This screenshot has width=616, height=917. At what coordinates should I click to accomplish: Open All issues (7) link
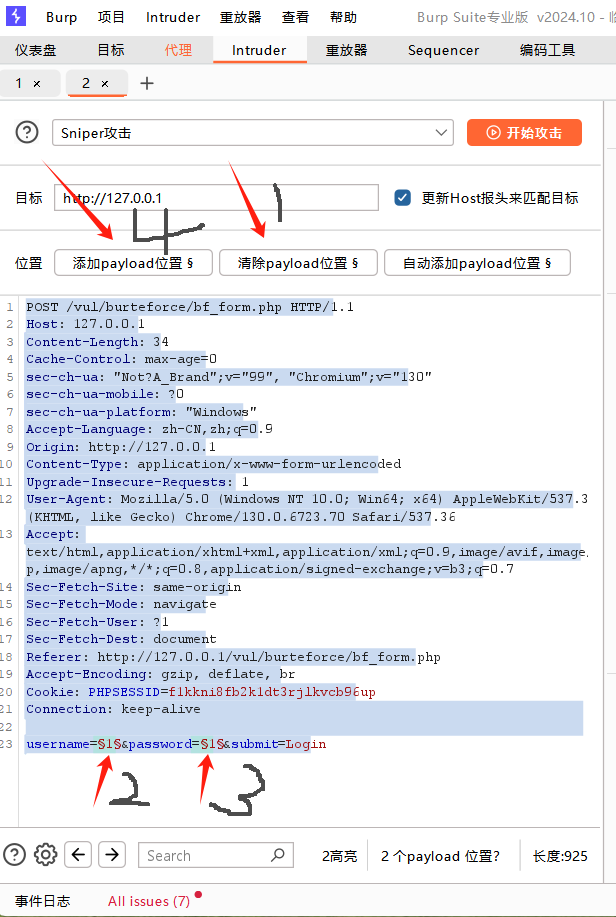click(149, 901)
